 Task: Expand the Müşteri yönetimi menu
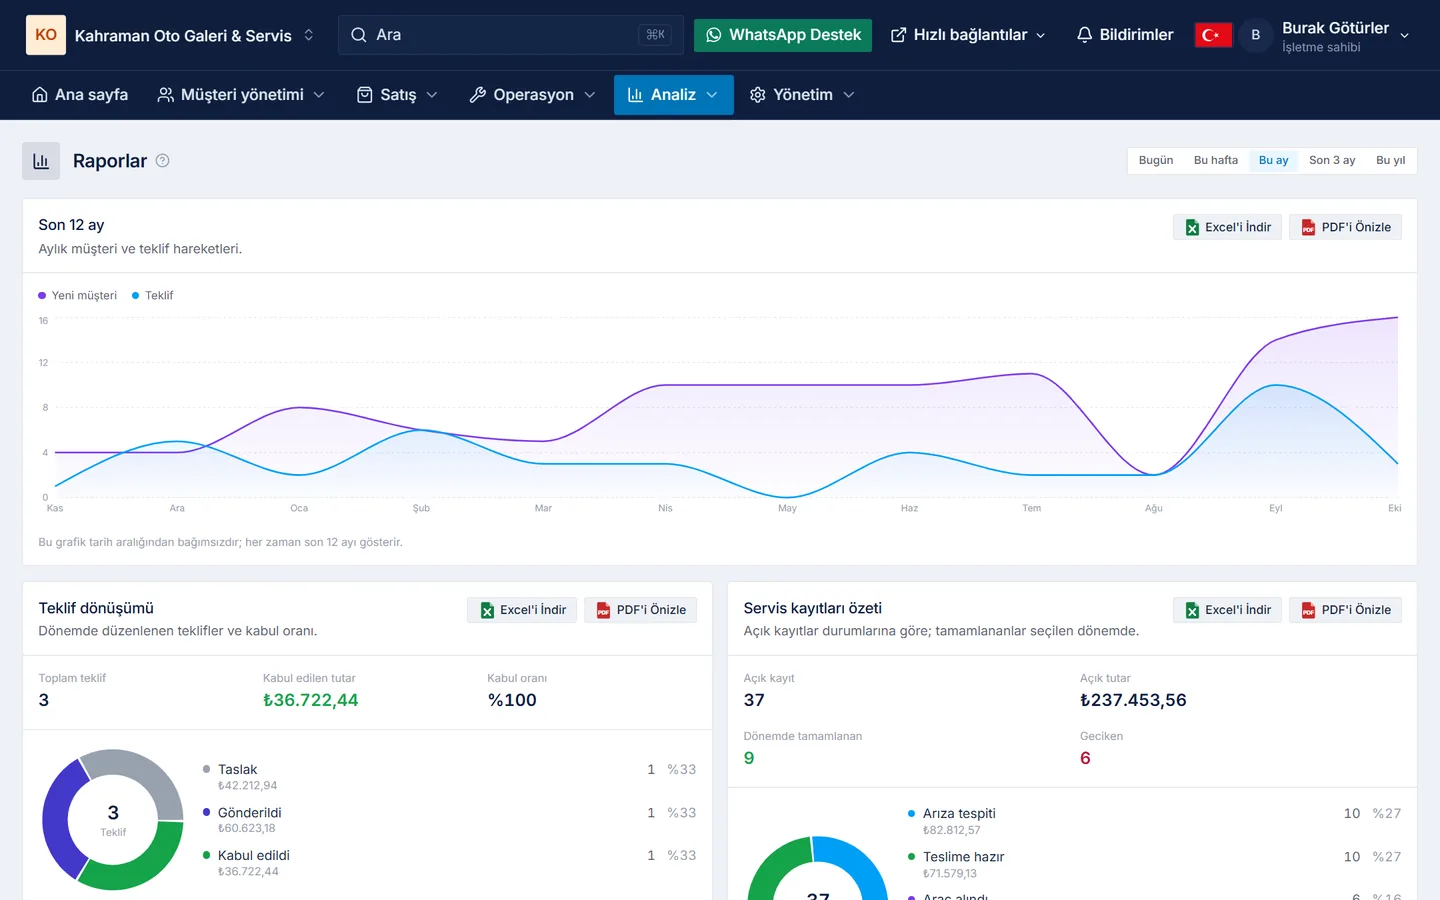click(241, 95)
